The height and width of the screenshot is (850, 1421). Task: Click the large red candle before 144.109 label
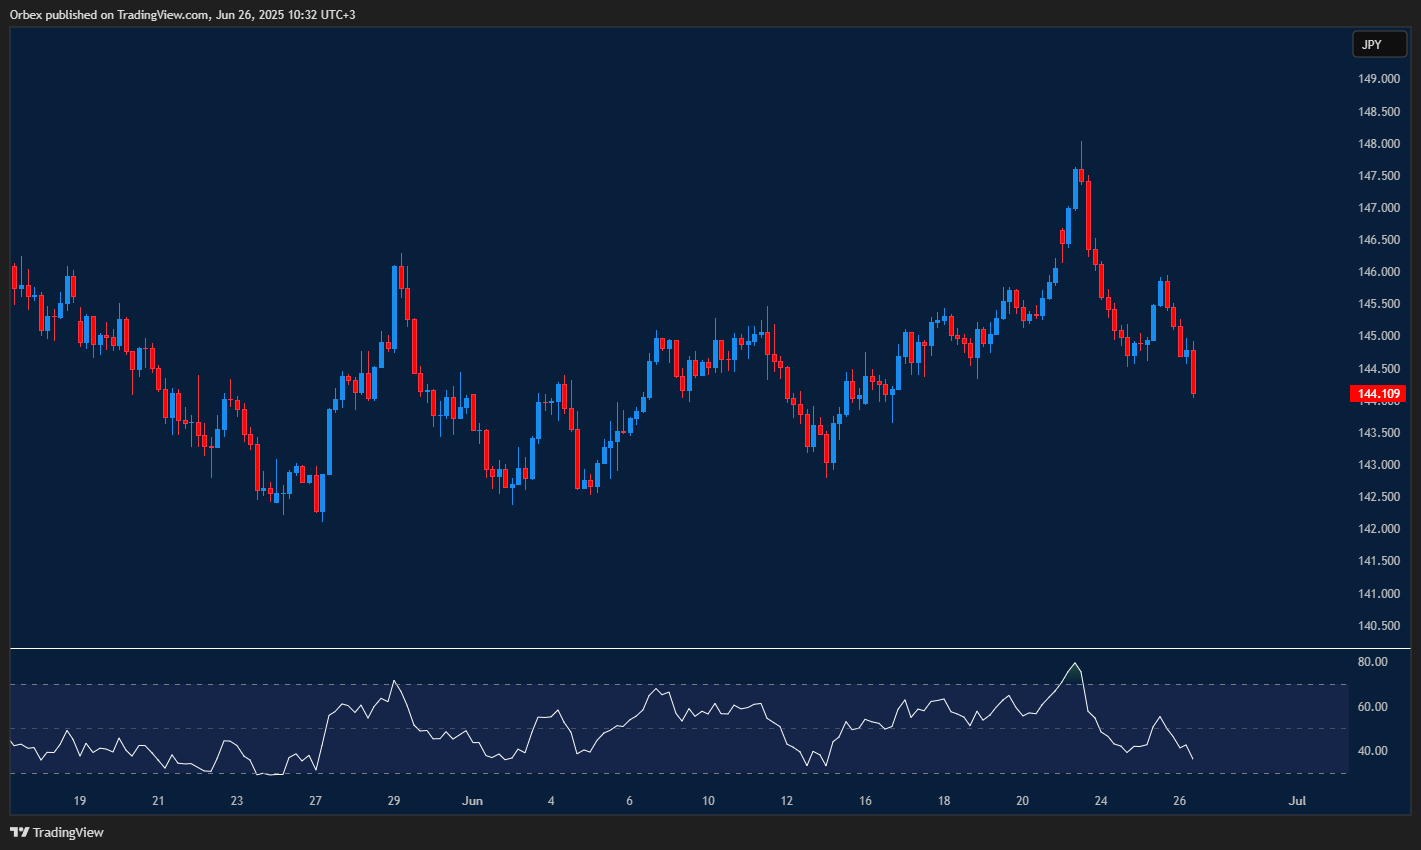(x=1193, y=370)
